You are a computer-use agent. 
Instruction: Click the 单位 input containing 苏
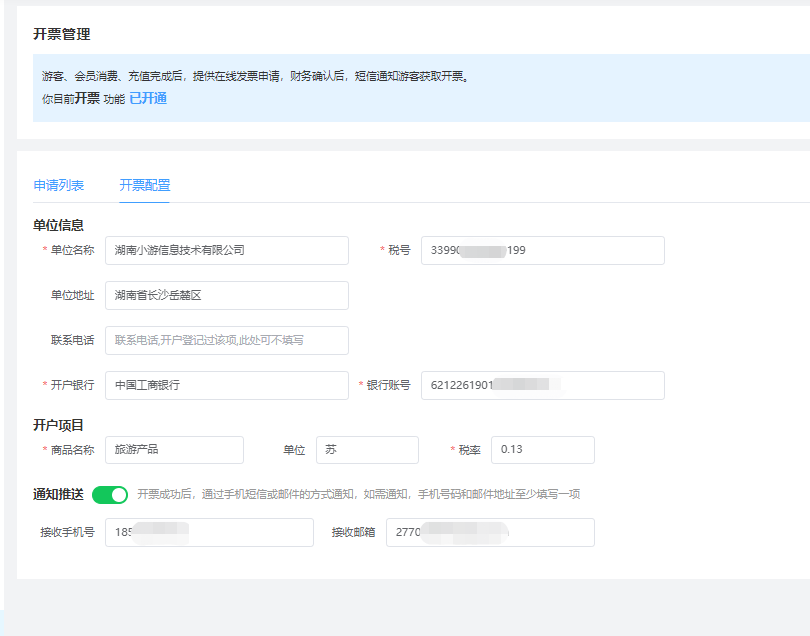point(367,450)
